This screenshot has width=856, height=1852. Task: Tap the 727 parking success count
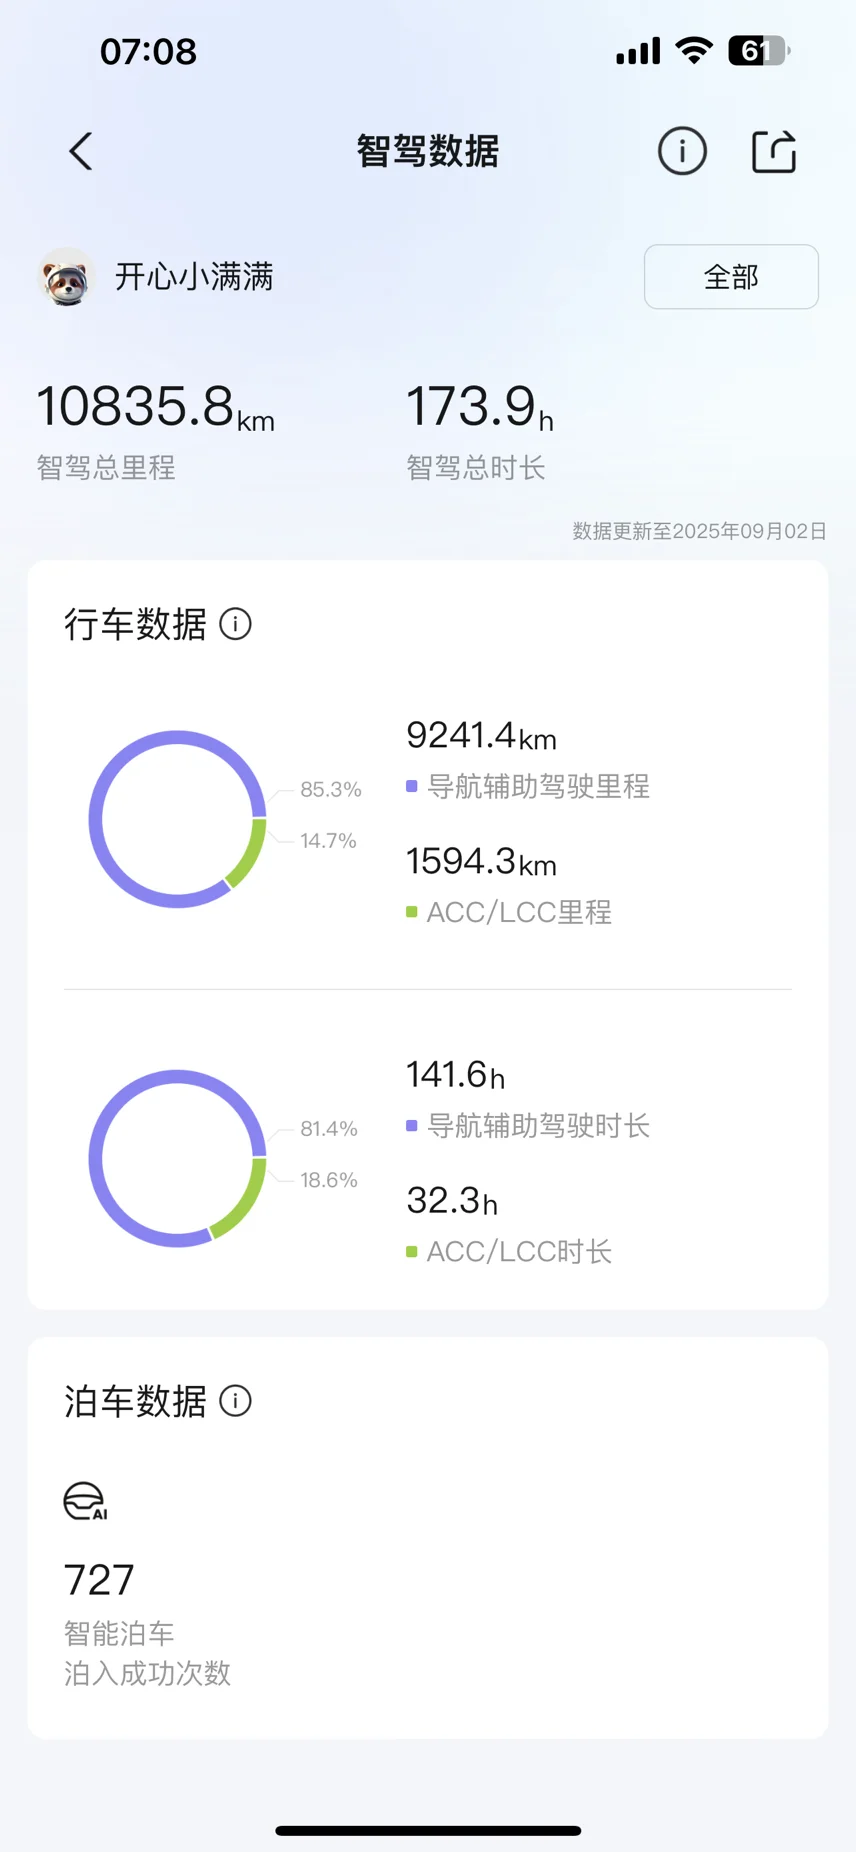[99, 1580]
